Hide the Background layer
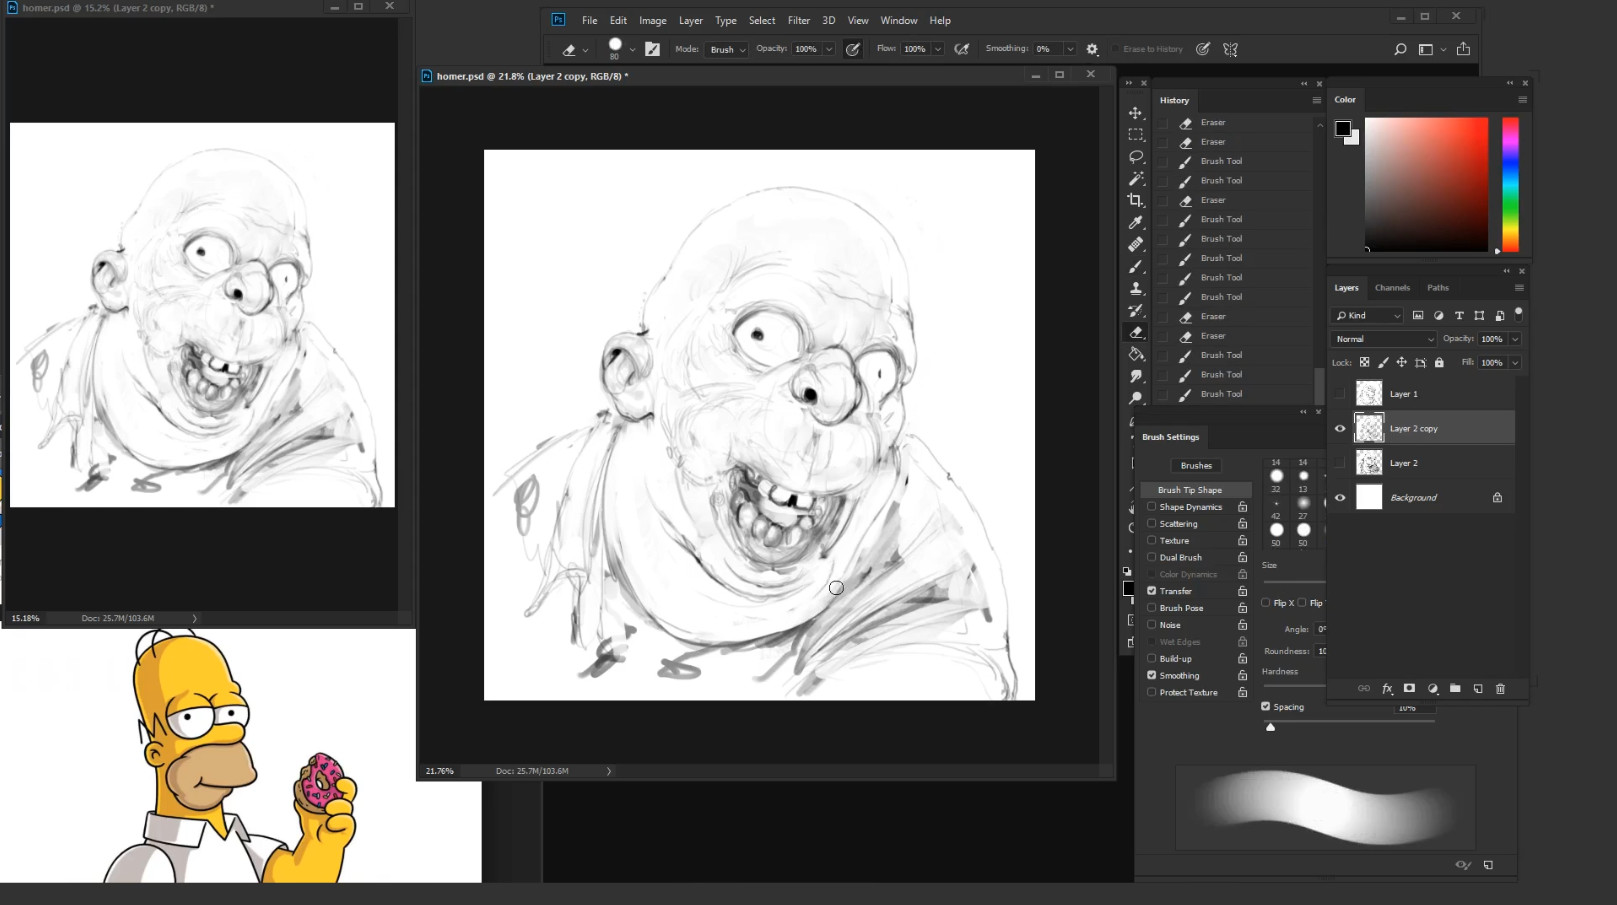The width and height of the screenshot is (1617, 905). (1340, 497)
